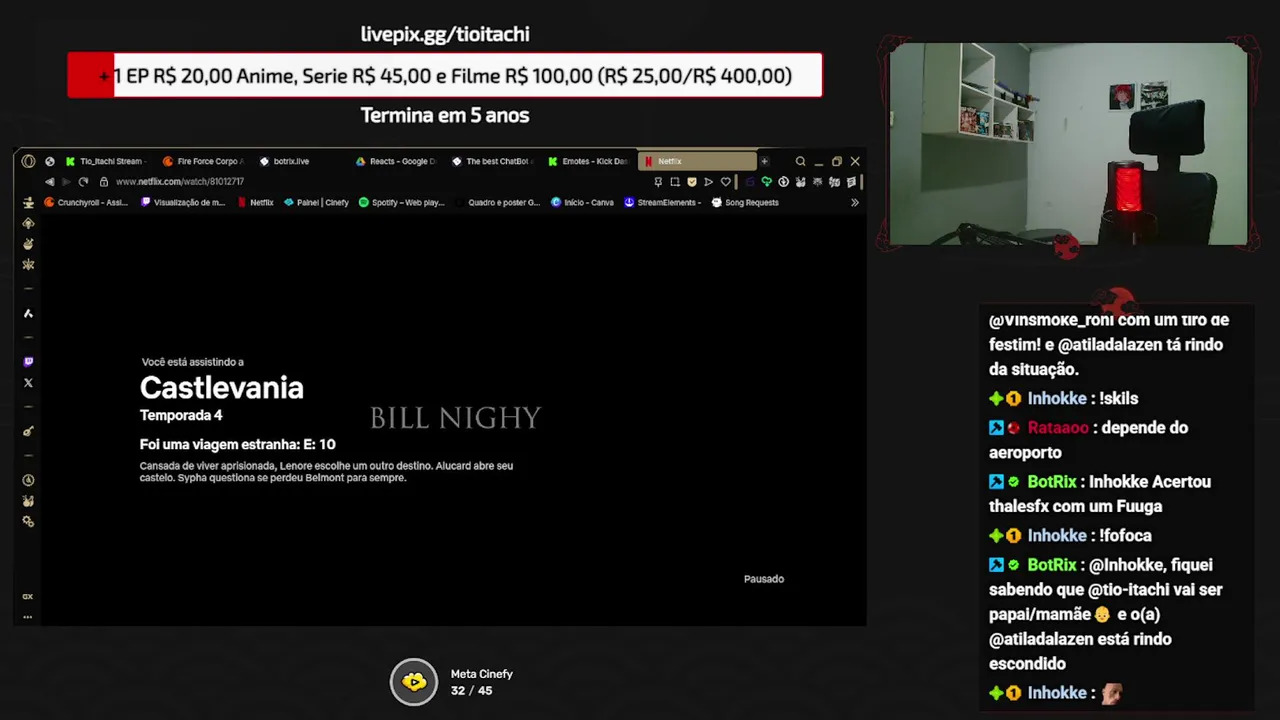Viewport: 1280px width, 720px height.
Task: Open the Song Requests bookmark
Action: pos(745,203)
